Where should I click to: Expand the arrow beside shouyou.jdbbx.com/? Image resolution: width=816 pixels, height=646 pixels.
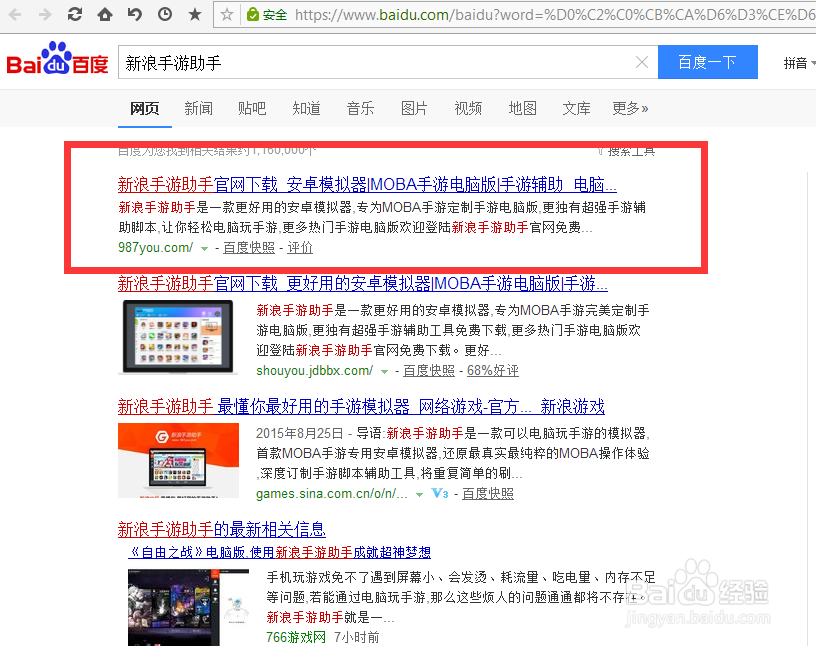click(x=385, y=372)
